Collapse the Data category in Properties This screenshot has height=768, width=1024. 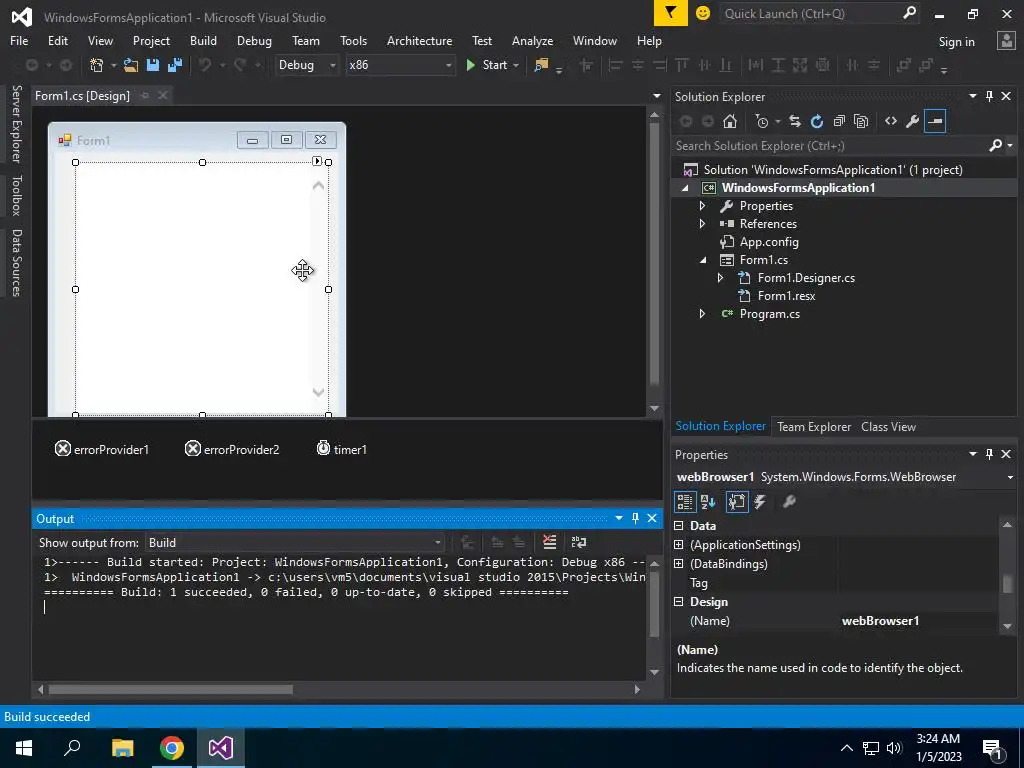679,526
